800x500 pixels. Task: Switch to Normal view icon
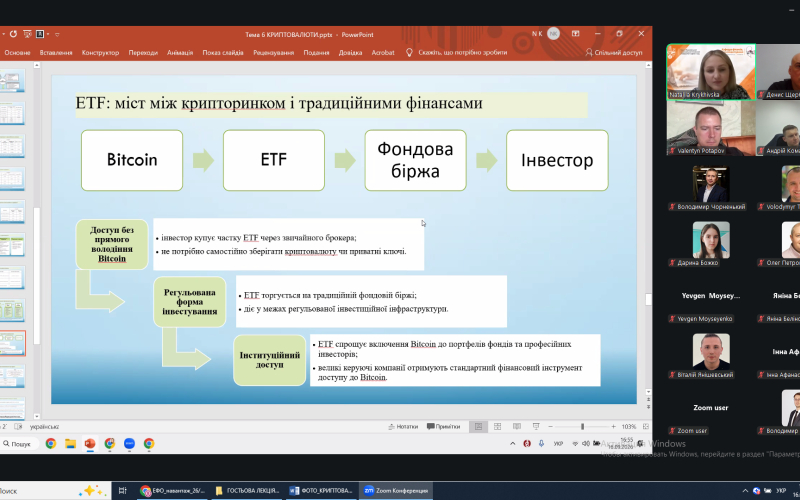pyautogui.click(x=478, y=427)
